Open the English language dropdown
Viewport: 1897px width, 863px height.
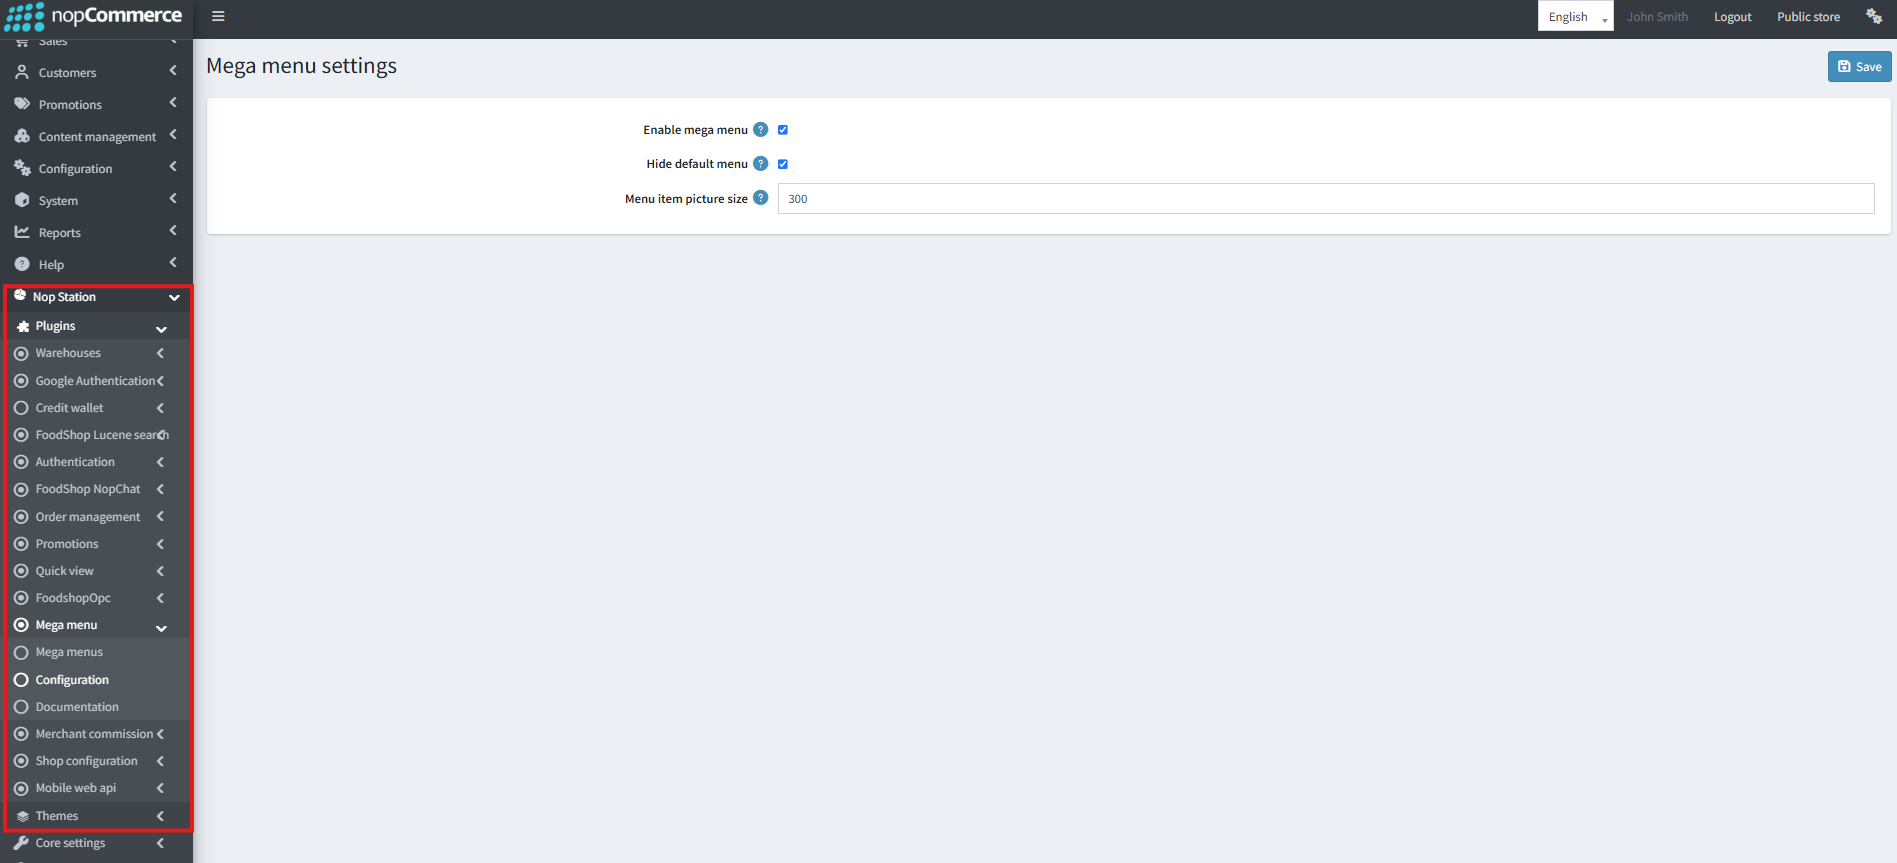(1575, 16)
